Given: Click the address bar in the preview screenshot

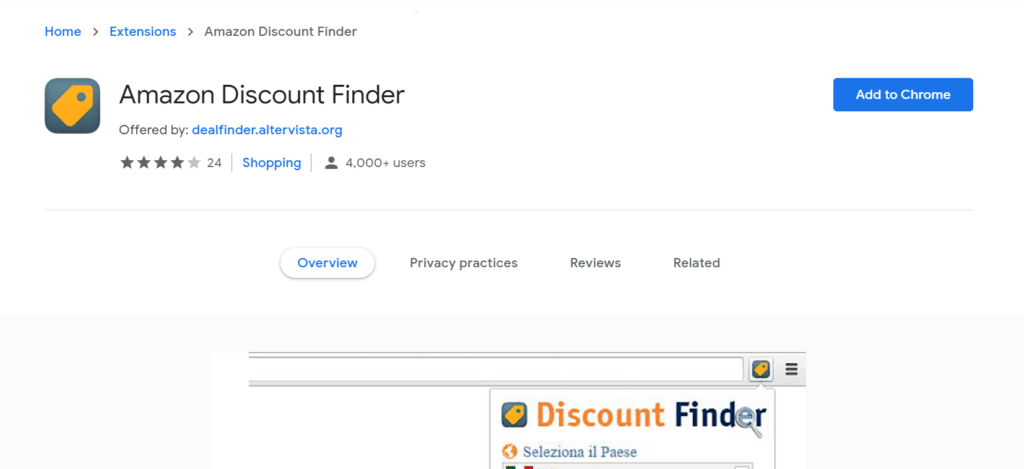Looking at the screenshot, I should coord(496,370).
